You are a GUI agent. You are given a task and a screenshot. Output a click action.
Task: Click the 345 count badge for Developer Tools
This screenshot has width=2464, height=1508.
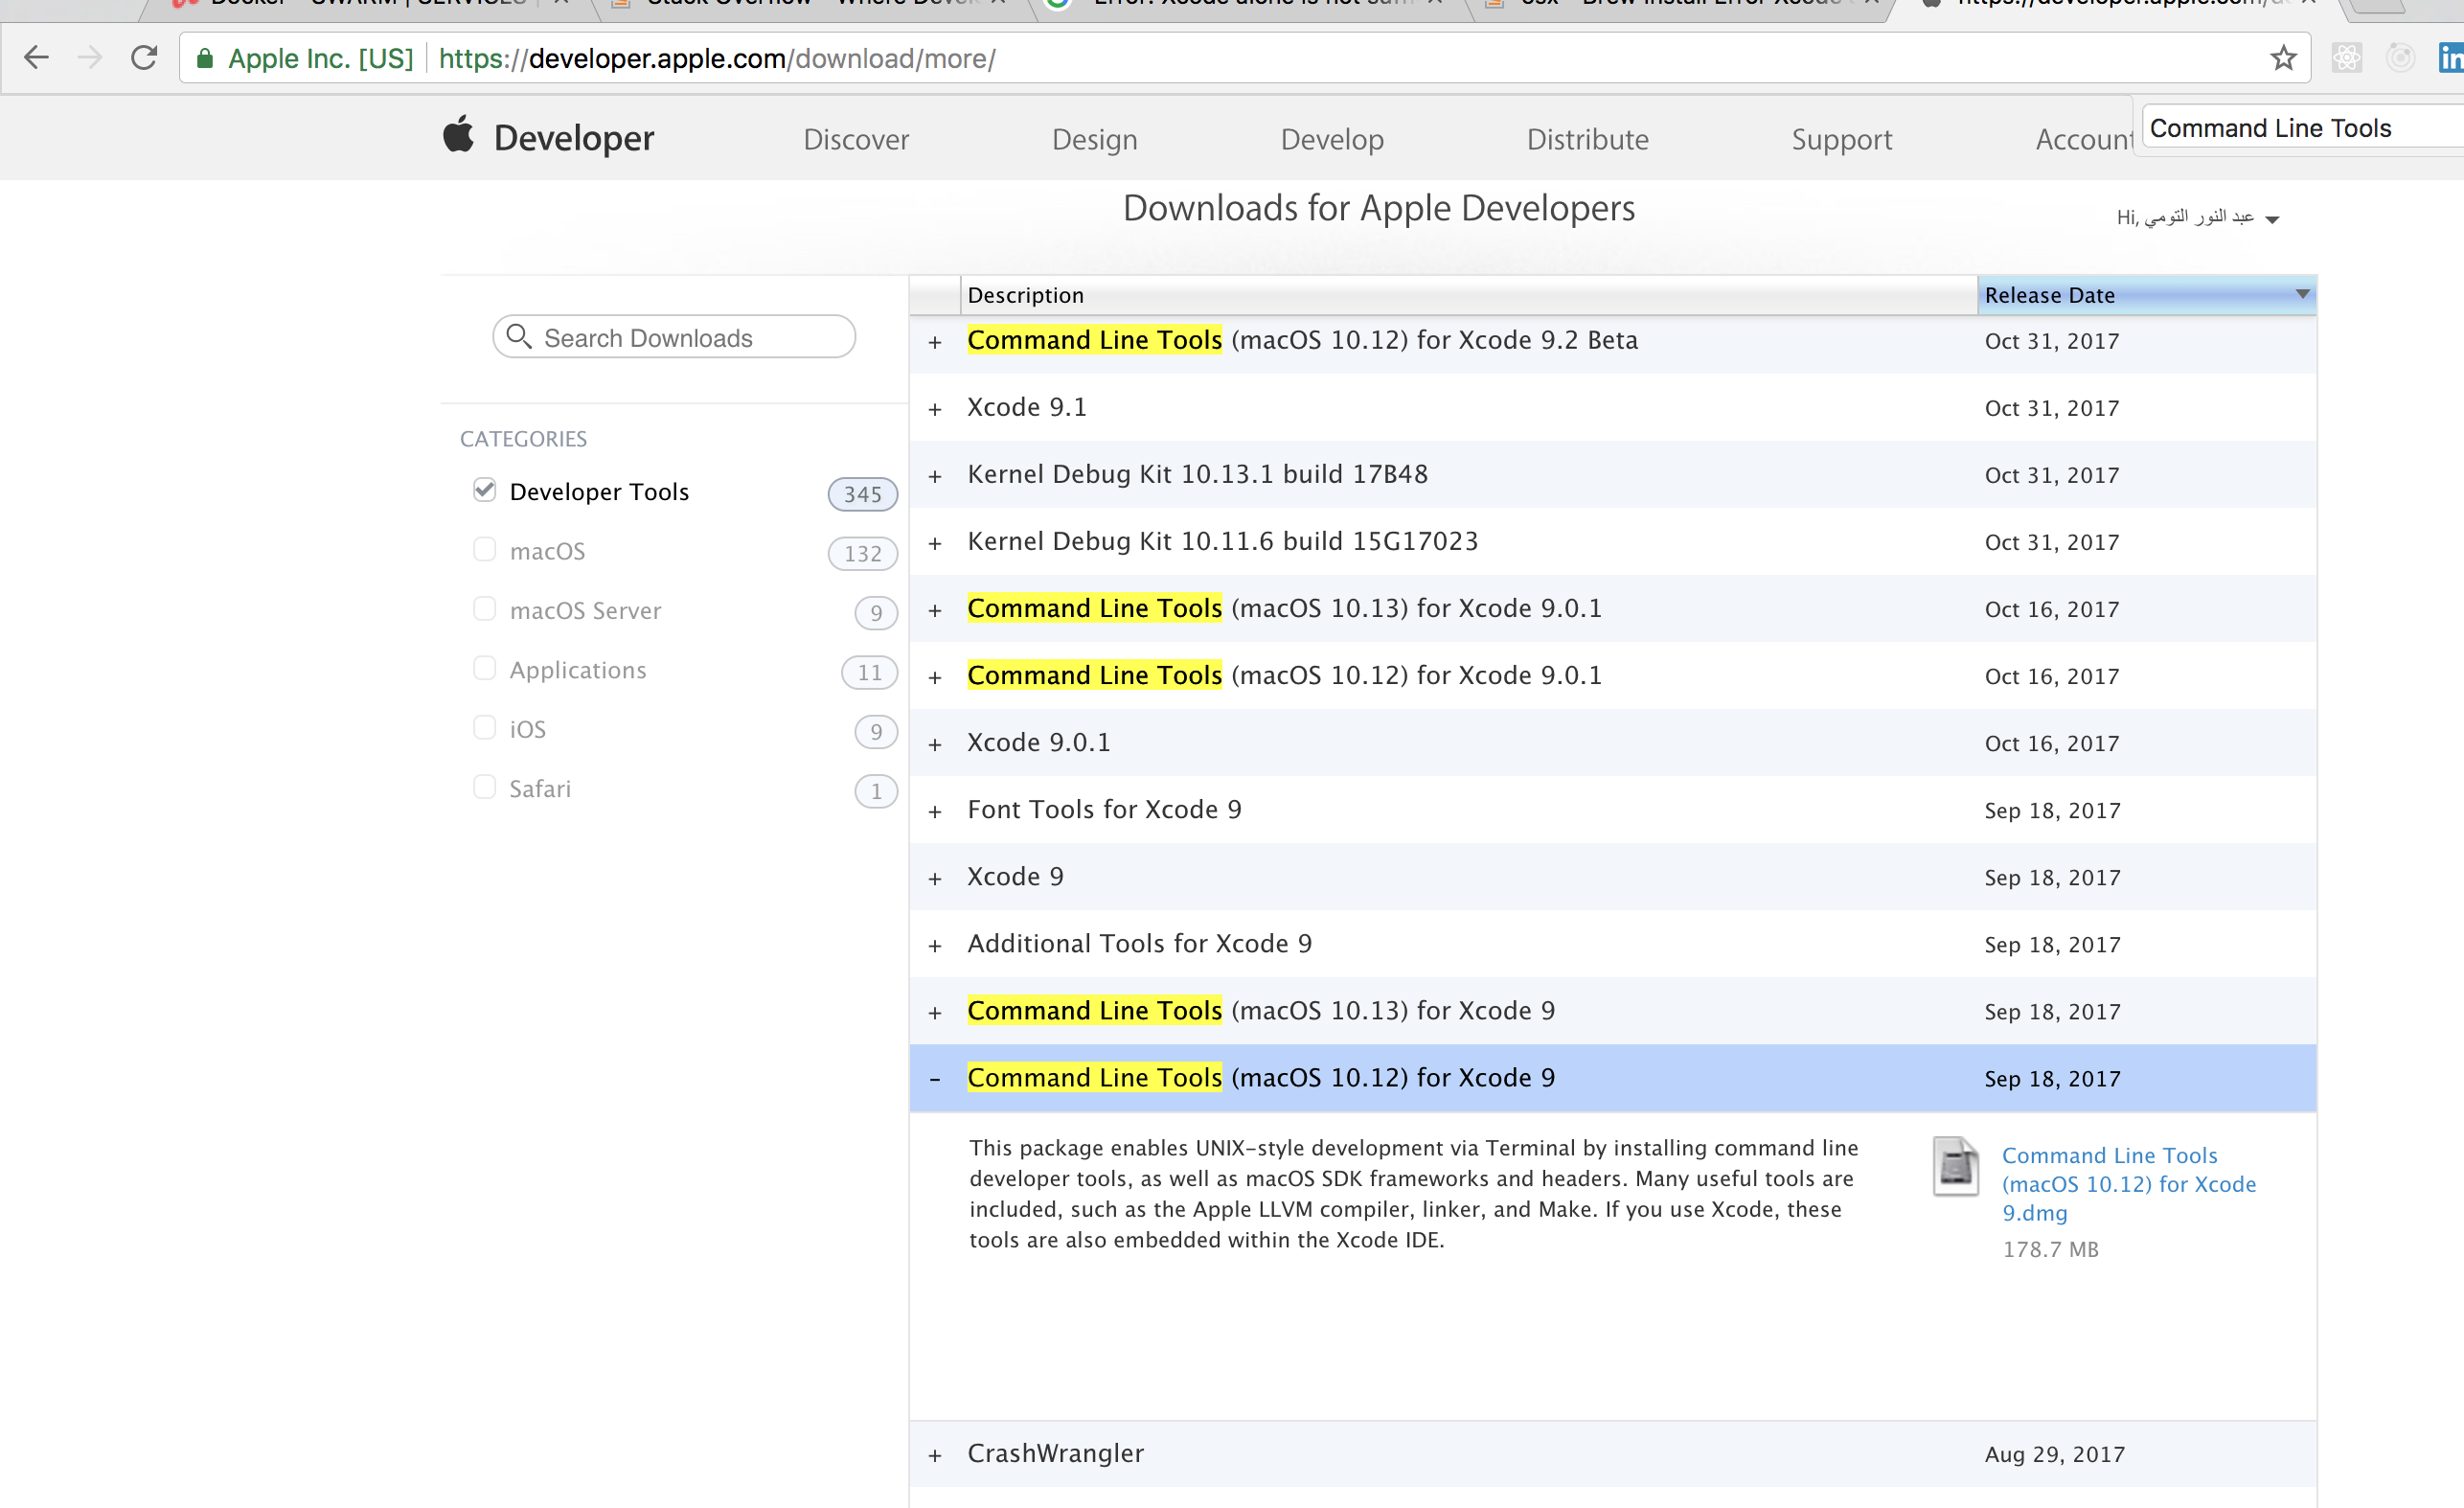(862, 494)
